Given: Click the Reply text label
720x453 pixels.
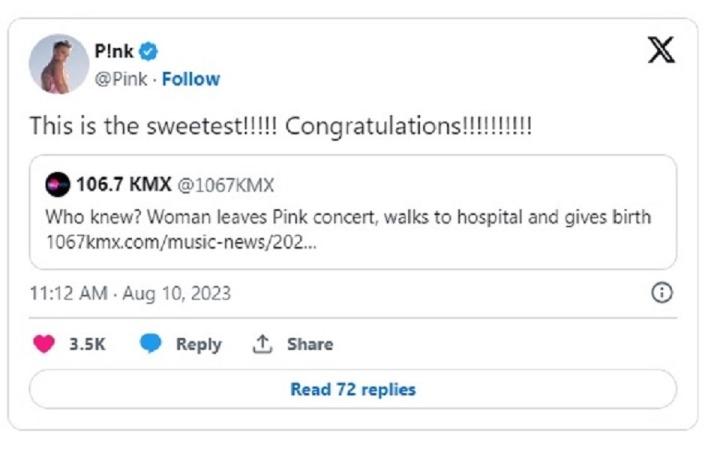Looking at the screenshot, I should coord(198,344).
